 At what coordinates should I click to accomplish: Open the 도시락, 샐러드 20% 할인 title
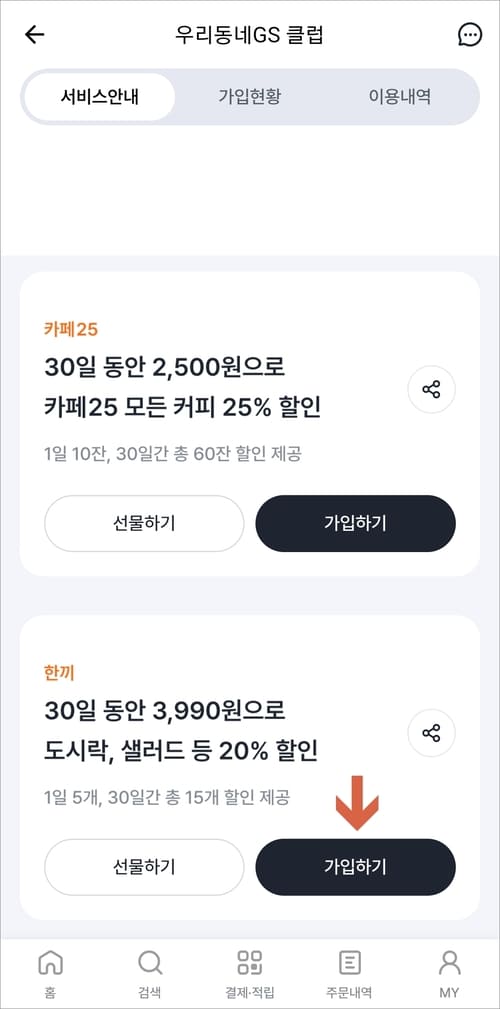[x=181, y=732]
